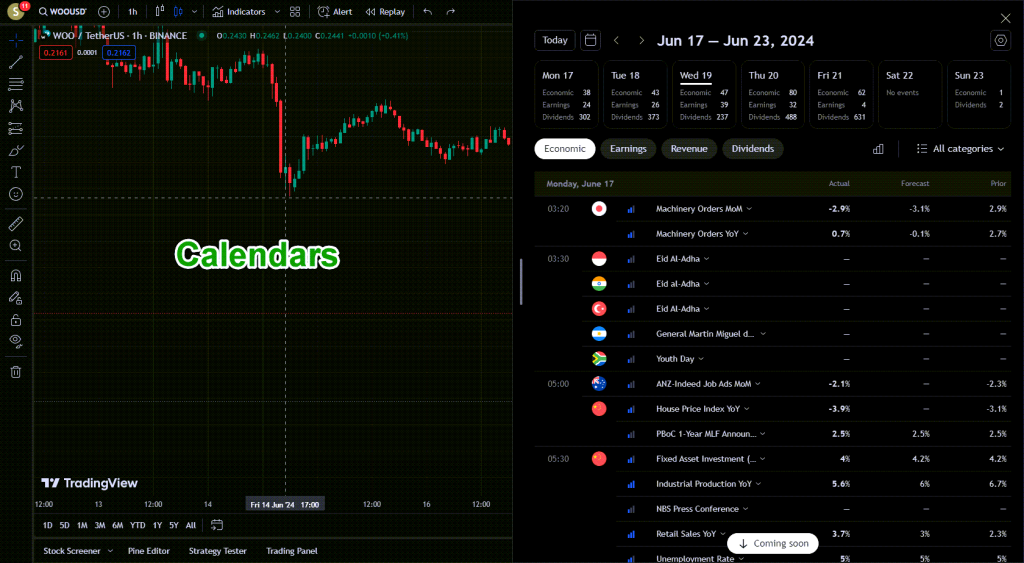Select the Fri 21 day card

pos(841,95)
